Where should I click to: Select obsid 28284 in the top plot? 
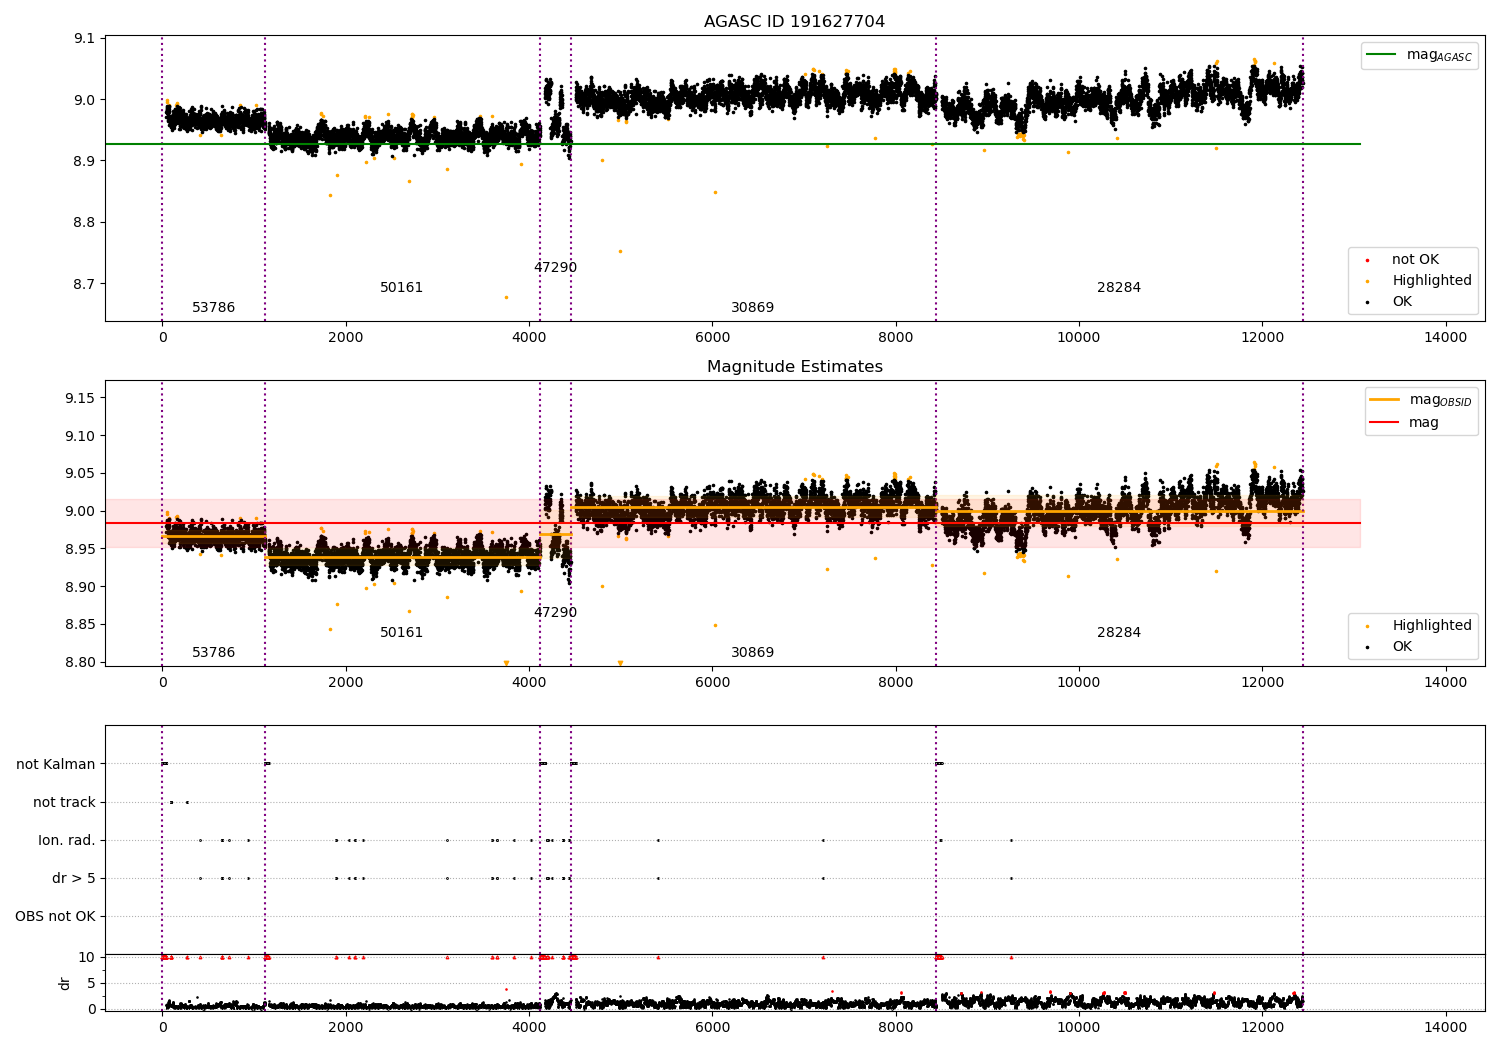(x=1119, y=288)
